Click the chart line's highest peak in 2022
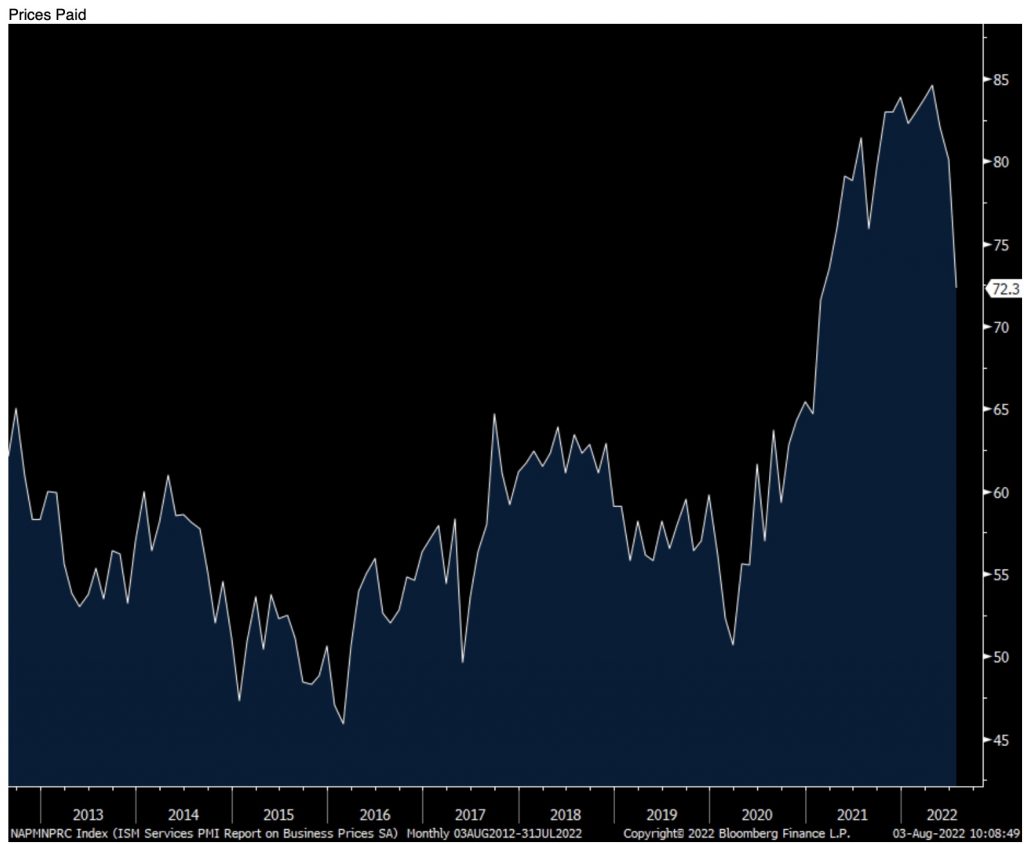Viewport: 1024px width, 844px height. tap(932, 86)
